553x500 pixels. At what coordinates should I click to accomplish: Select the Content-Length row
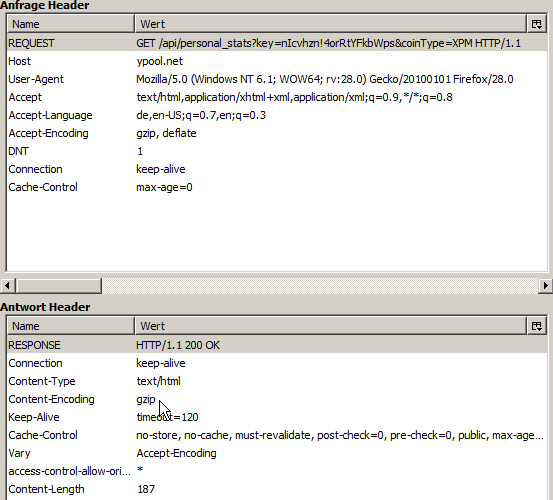pos(277,489)
